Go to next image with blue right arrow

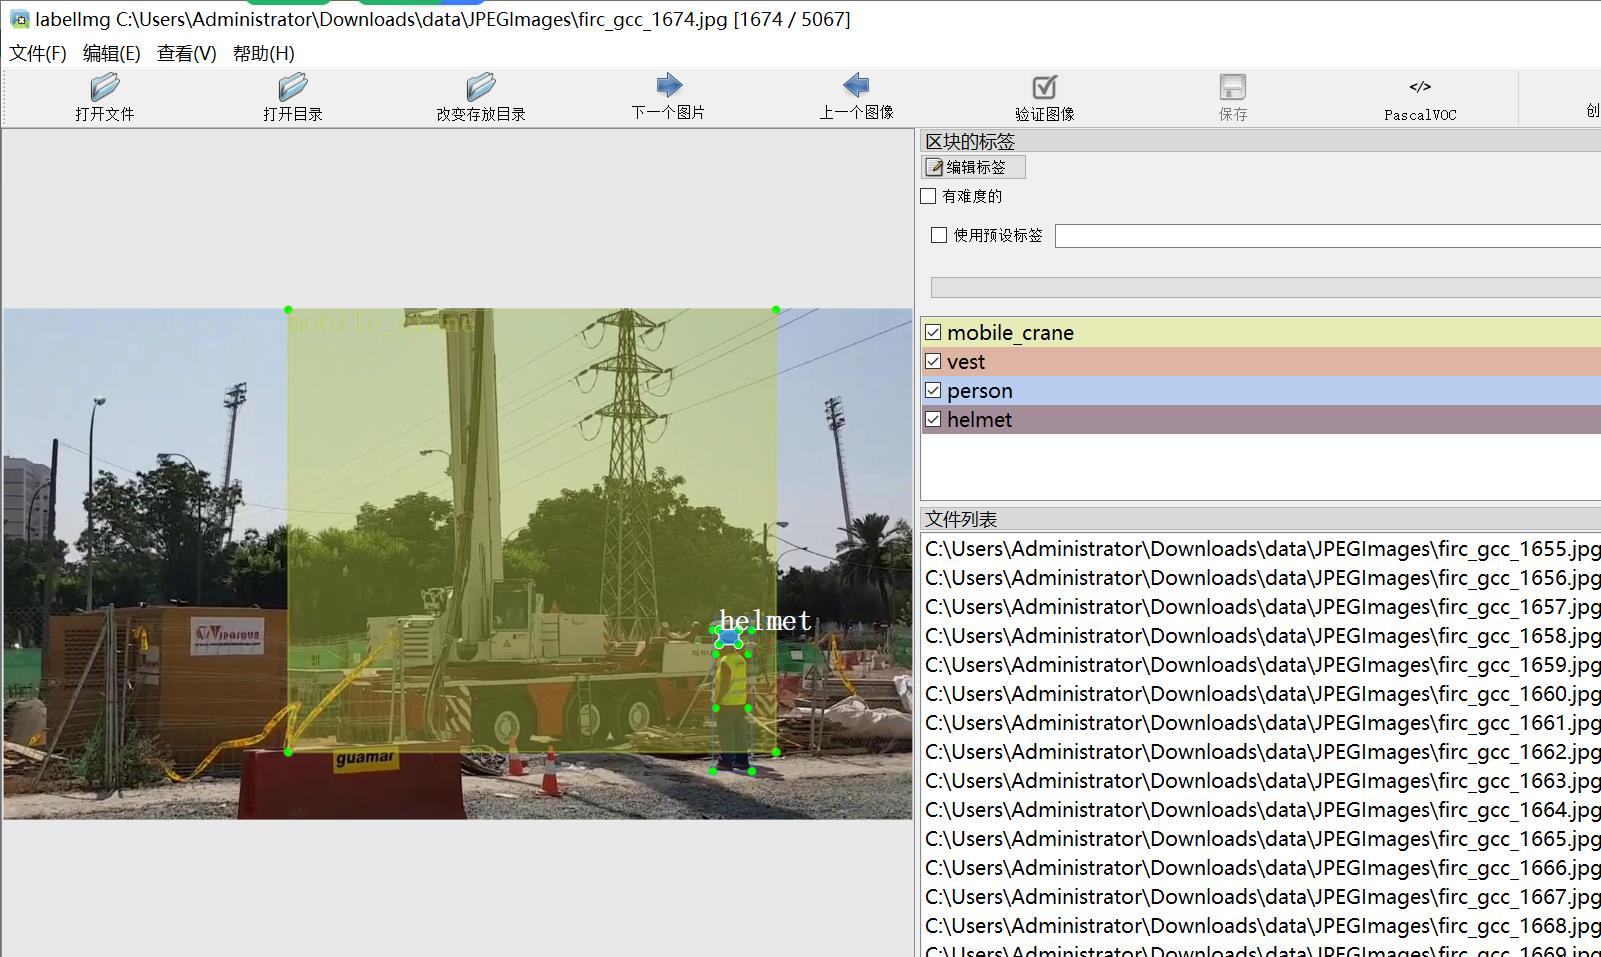click(668, 86)
